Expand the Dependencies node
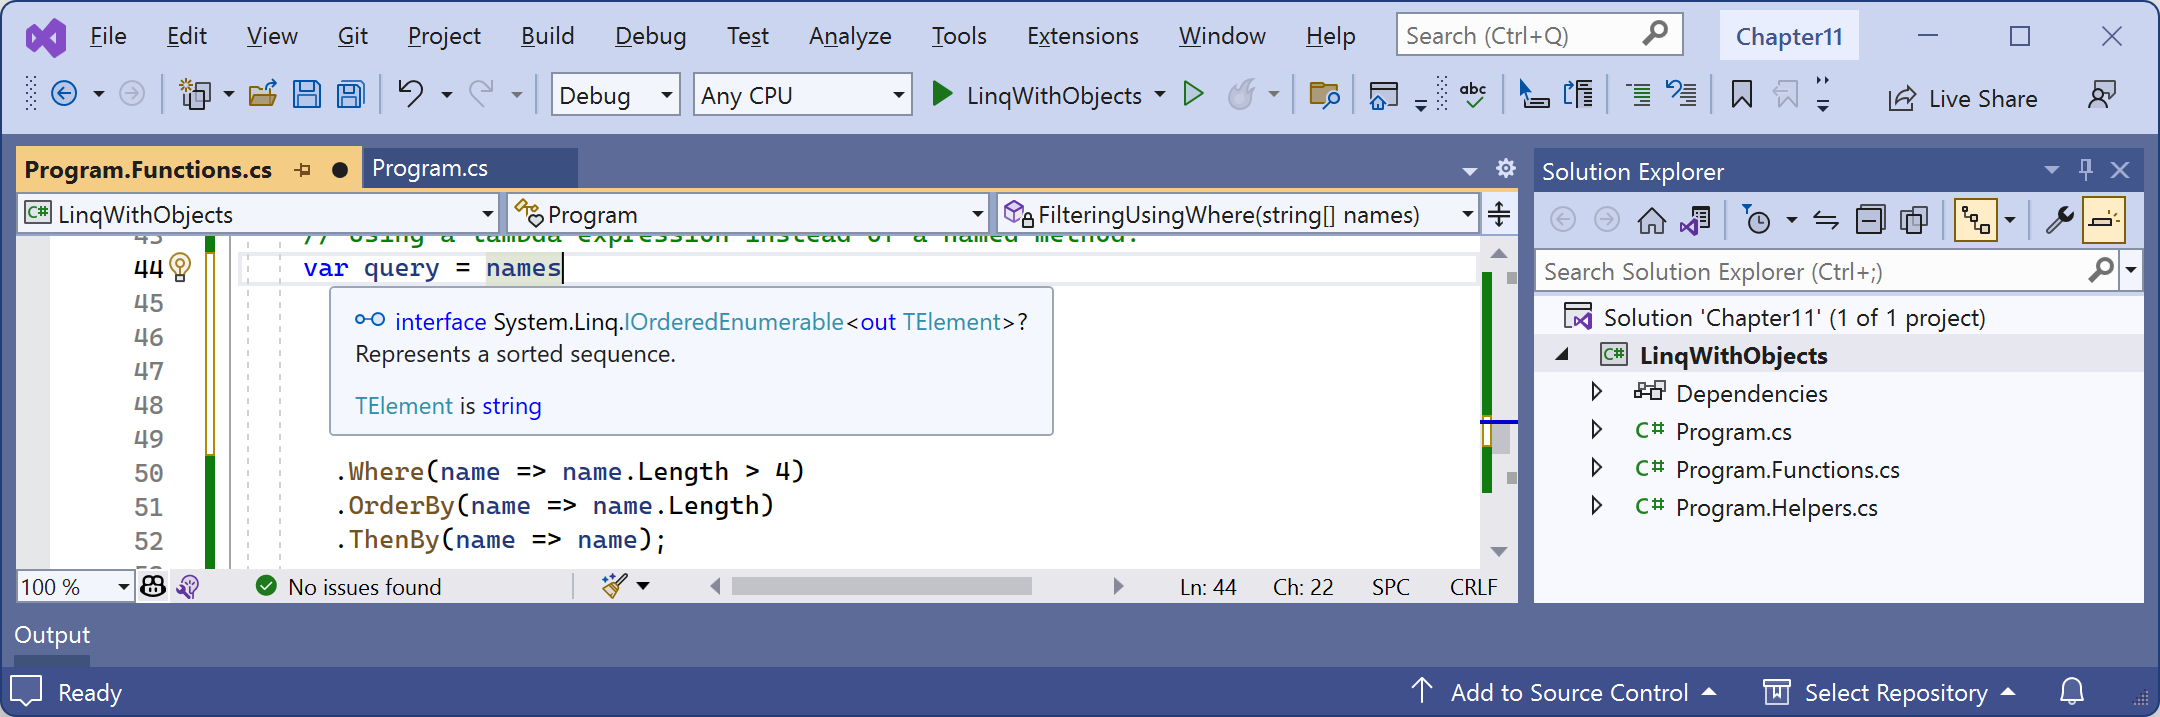 click(1597, 392)
